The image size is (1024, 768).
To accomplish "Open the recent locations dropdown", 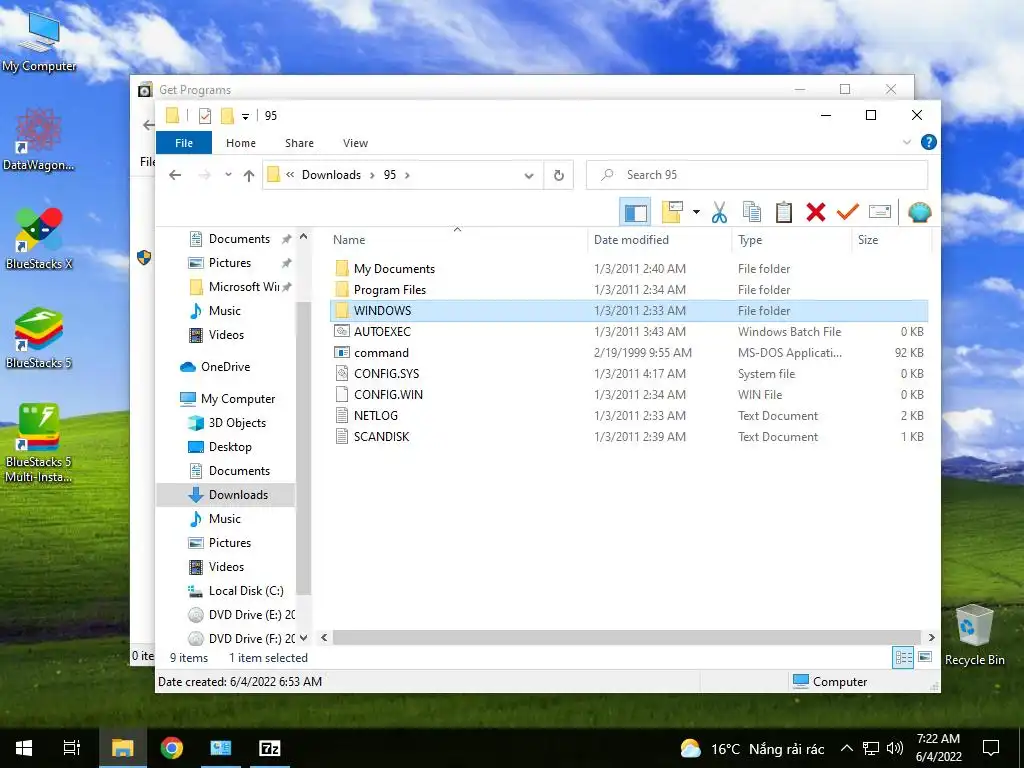I will (x=228, y=175).
